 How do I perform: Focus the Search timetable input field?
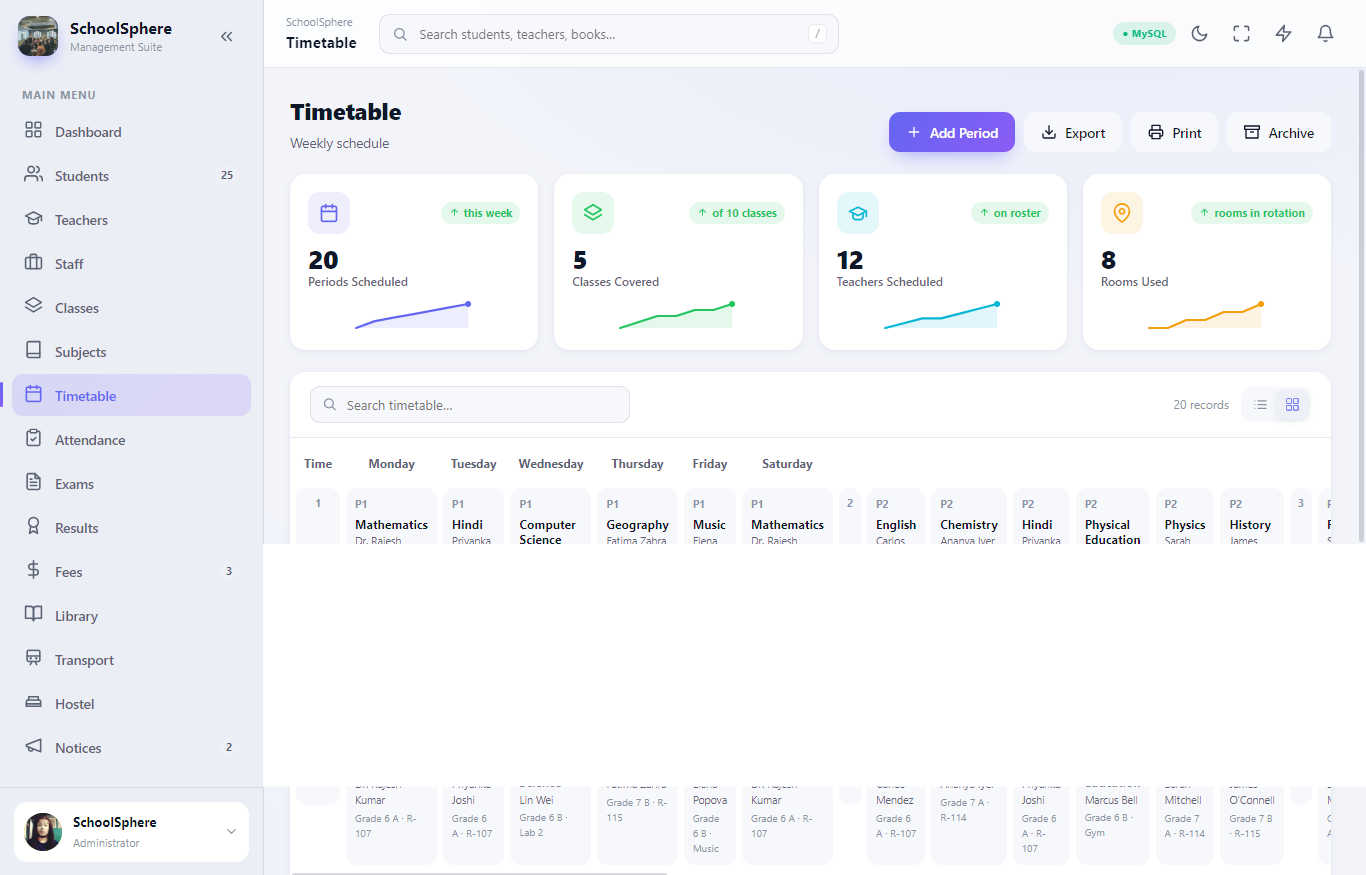click(470, 405)
